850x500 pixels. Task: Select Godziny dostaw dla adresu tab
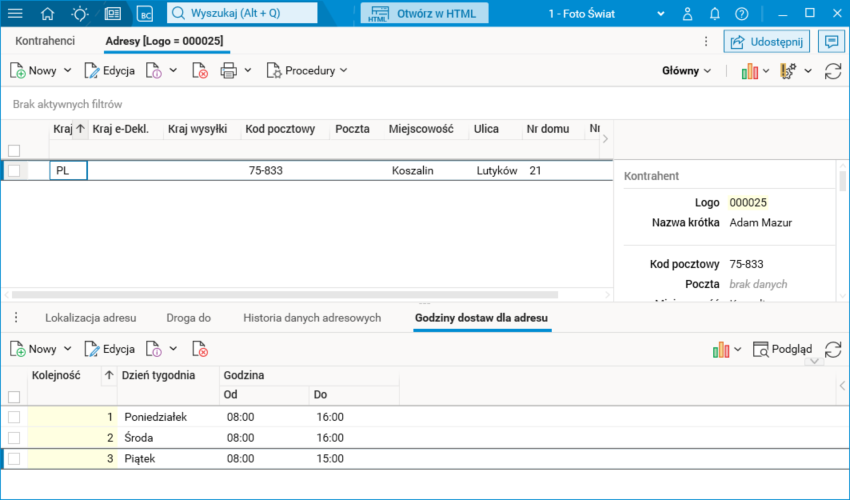pyautogui.click(x=481, y=318)
